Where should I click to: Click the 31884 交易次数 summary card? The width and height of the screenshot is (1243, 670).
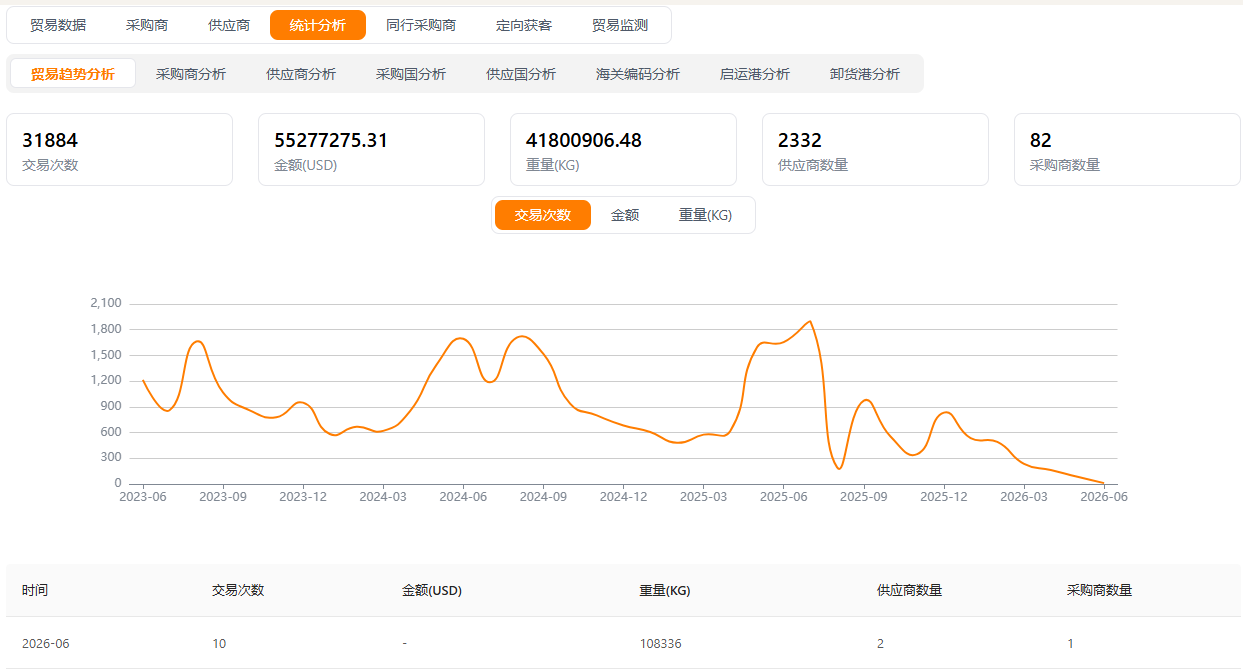tap(119, 149)
